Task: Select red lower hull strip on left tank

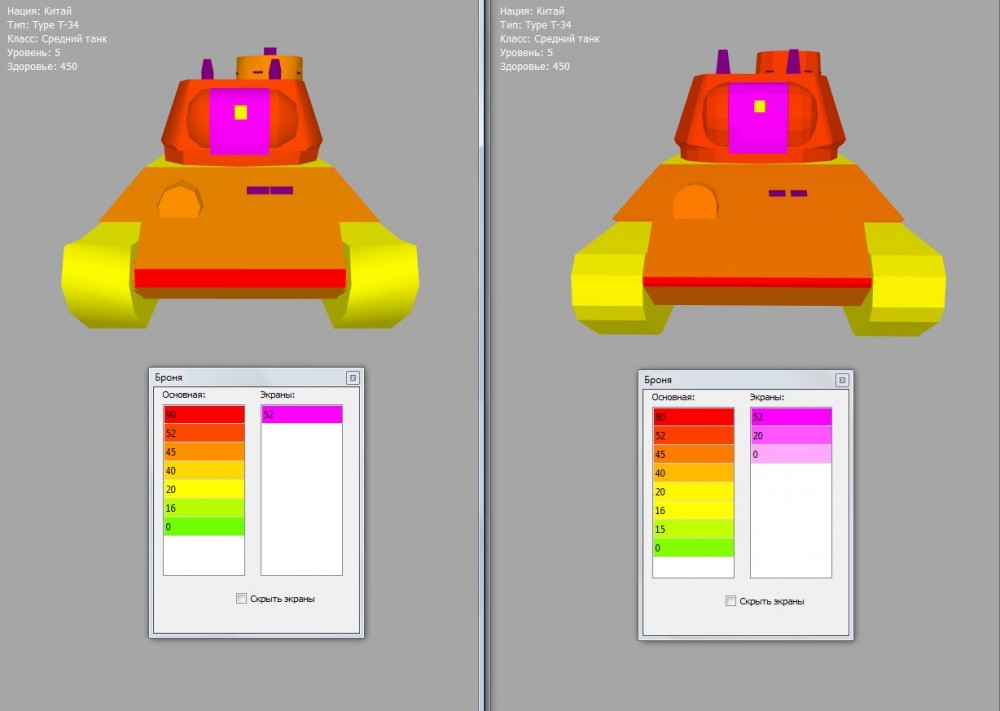Action: coord(240,278)
